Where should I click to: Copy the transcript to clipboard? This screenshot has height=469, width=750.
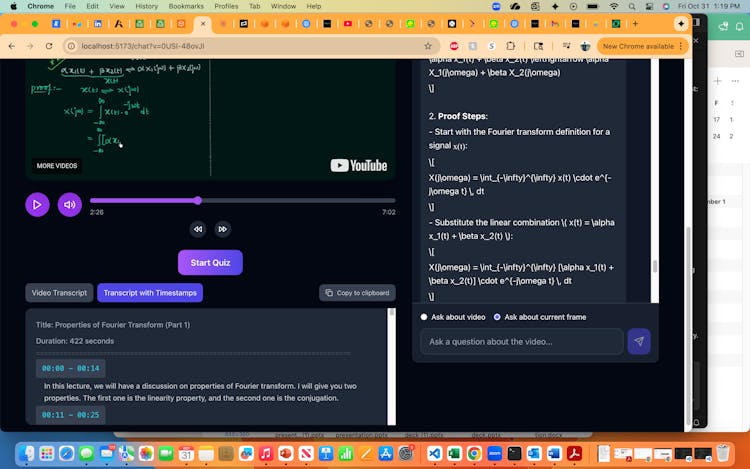click(x=357, y=293)
